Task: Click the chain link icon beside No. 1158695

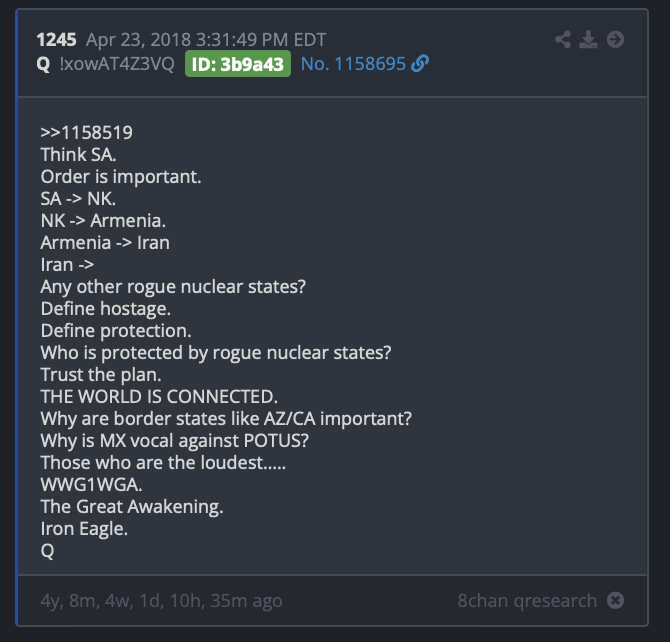Action: point(420,64)
